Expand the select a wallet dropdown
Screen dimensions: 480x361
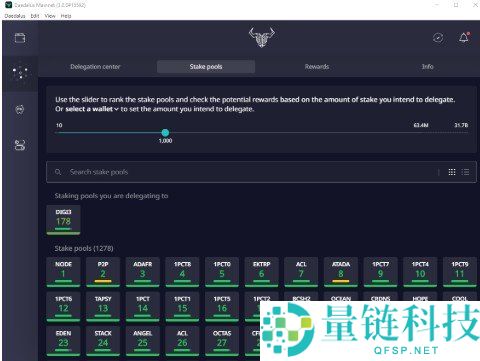[x=92, y=109]
